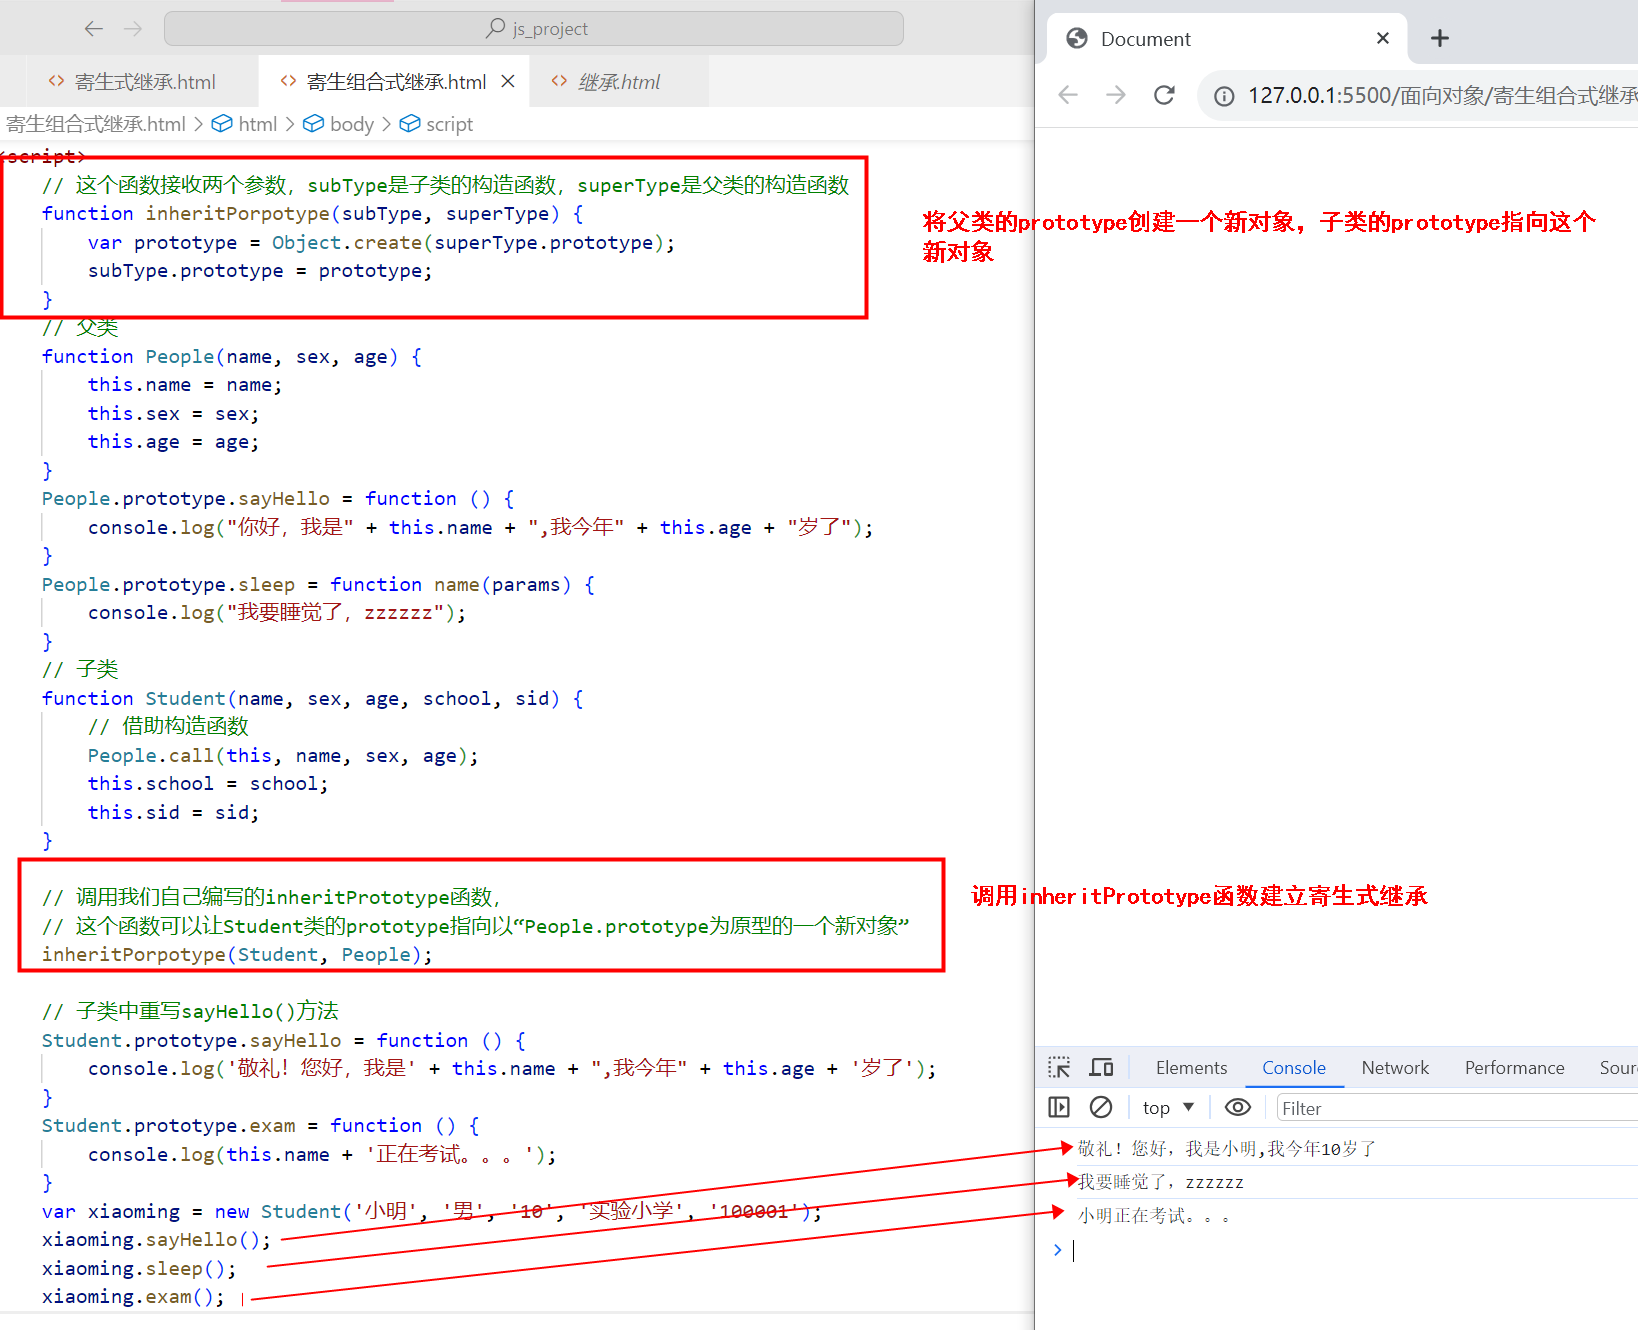Reload the browser page
Screen dimensions: 1638x1330
(x=1164, y=95)
